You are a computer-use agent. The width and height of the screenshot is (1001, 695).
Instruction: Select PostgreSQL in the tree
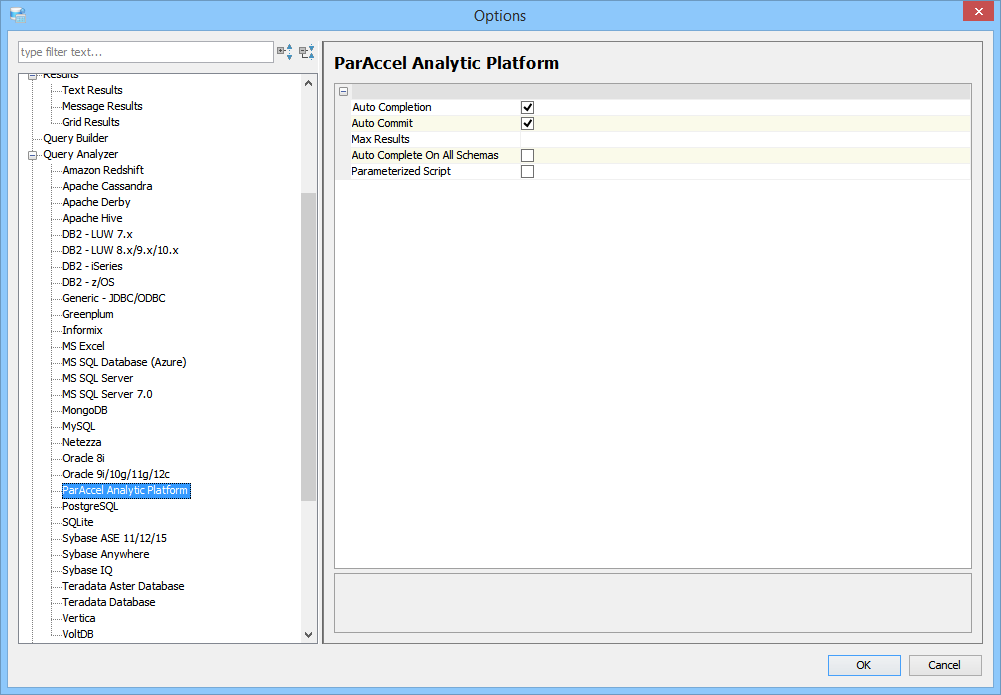[90, 506]
